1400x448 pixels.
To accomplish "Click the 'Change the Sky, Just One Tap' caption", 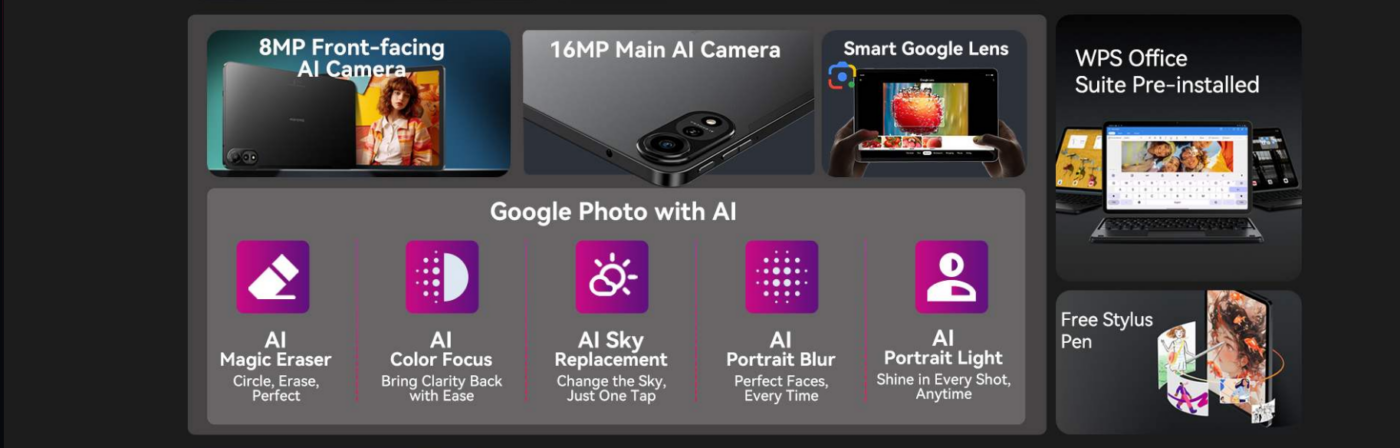I will (x=611, y=389).
